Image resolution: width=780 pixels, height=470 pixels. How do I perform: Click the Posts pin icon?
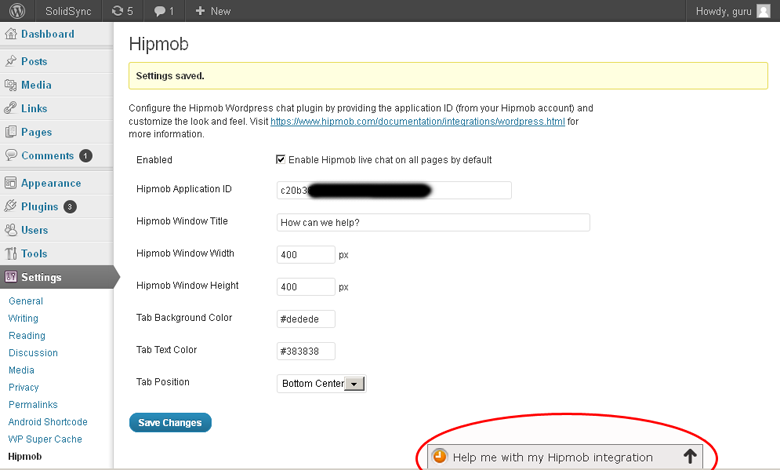coord(10,61)
